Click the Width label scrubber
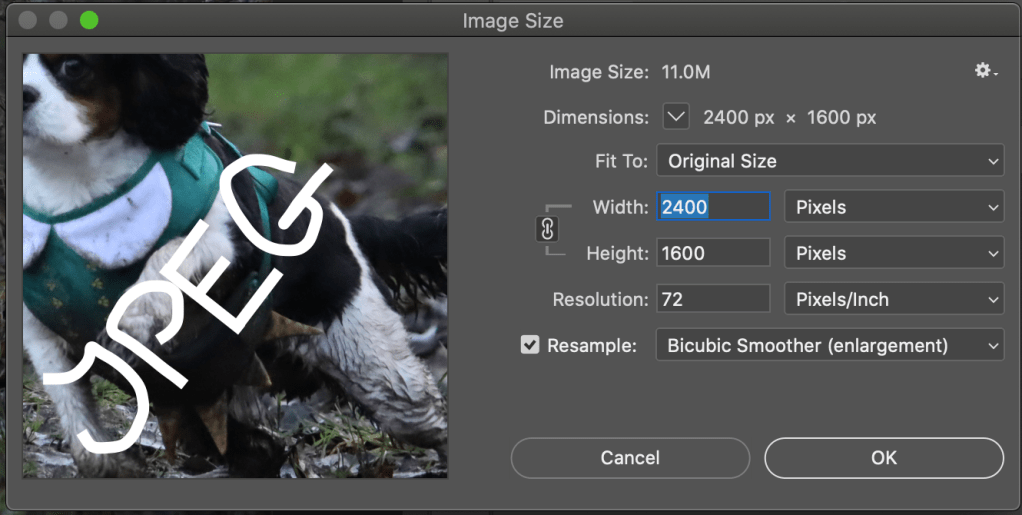Screen dimensions: 1022x515 pyautogui.click(x=620, y=207)
